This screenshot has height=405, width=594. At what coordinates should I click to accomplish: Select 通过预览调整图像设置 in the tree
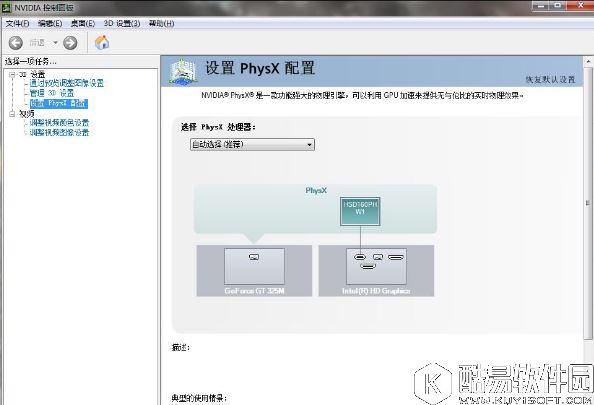tap(67, 83)
